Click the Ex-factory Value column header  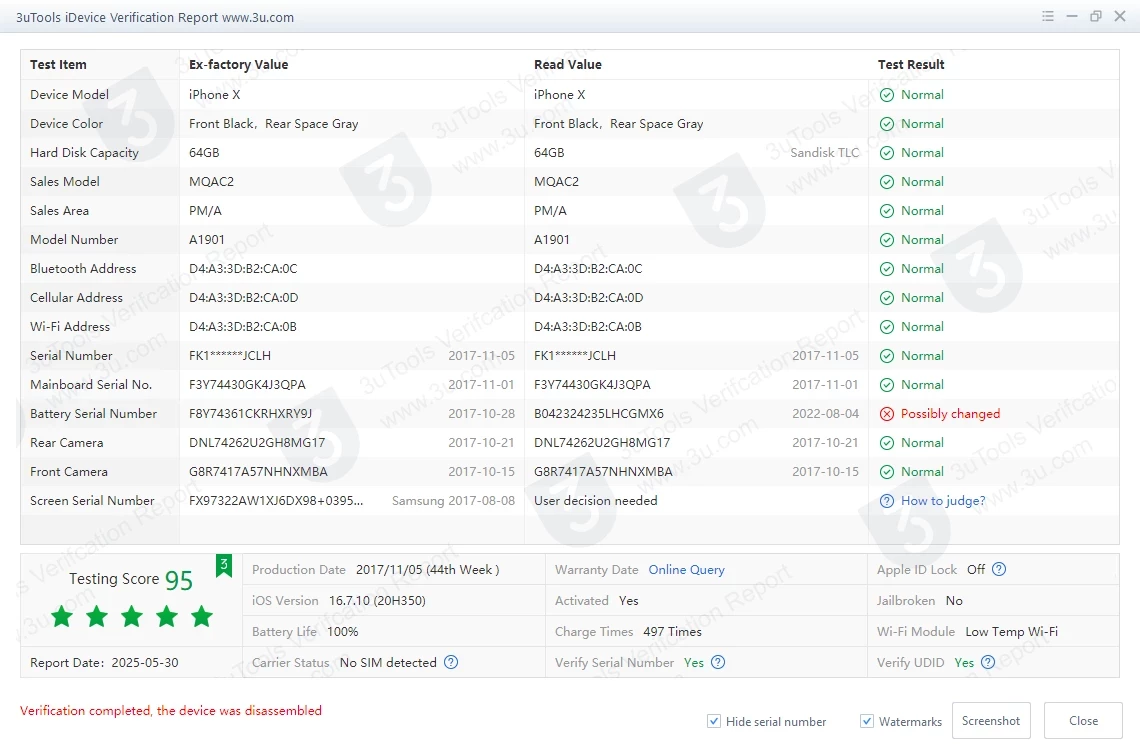(238, 65)
